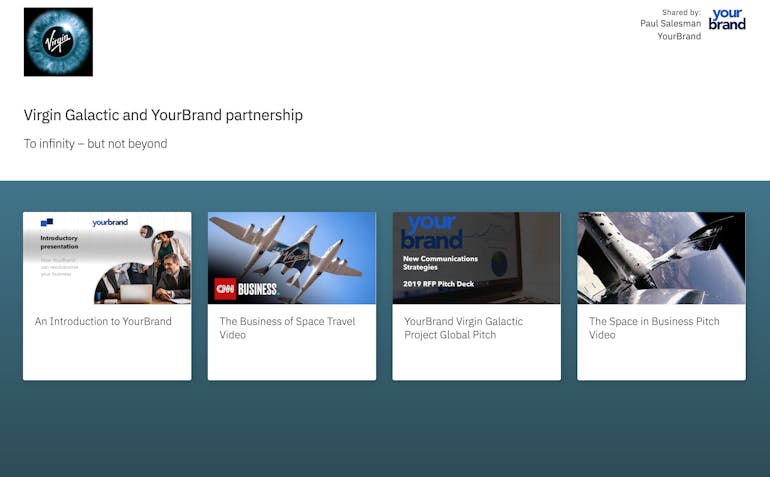Open the 2019 RFP Pitch Deck thumbnail
The height and width of the screenshot is (477, 770).
(476, 258)
